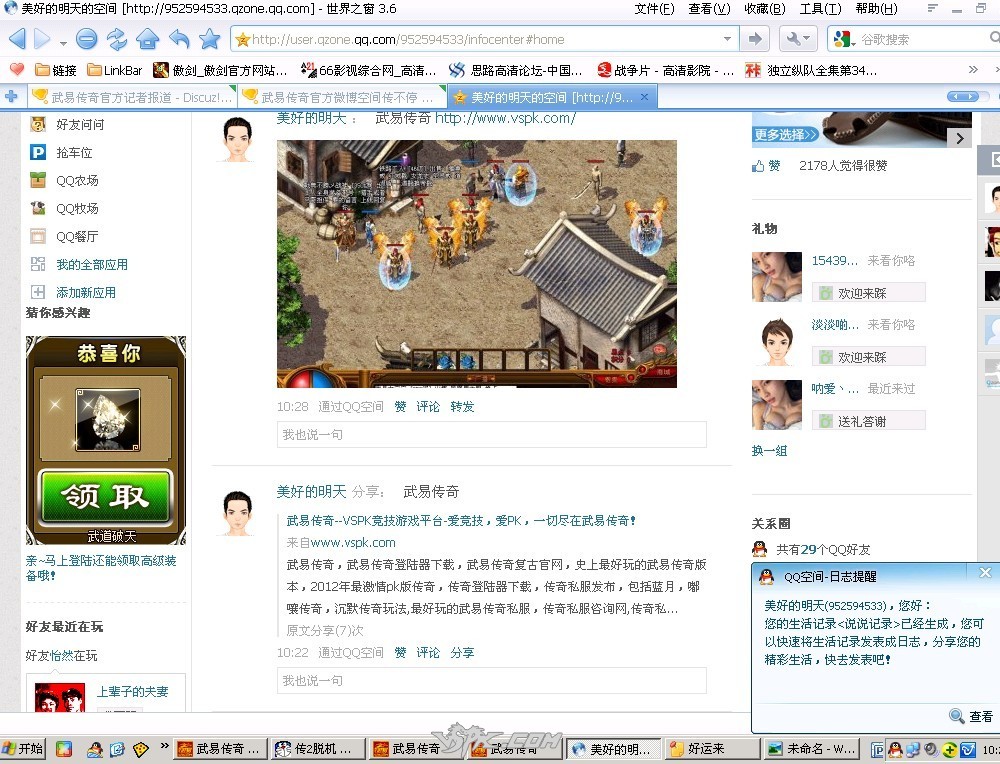Open the QQ牧场 sidebar app

pyautogui.click(x=64, y=208)
